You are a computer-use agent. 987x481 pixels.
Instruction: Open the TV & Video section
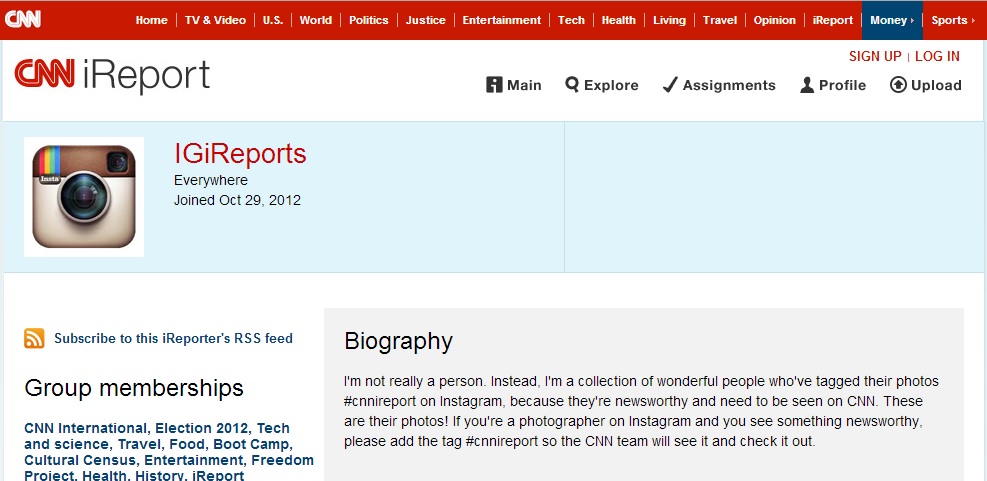point(215,20)
